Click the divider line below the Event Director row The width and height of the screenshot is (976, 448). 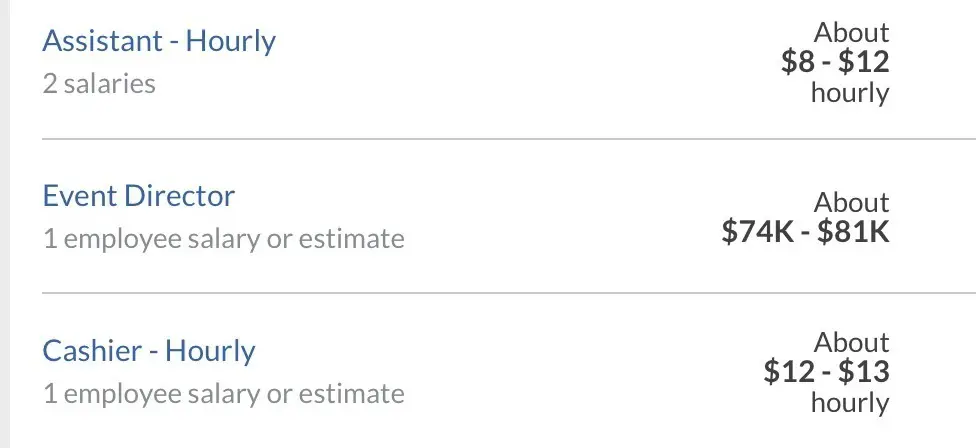tap(509, 292)
